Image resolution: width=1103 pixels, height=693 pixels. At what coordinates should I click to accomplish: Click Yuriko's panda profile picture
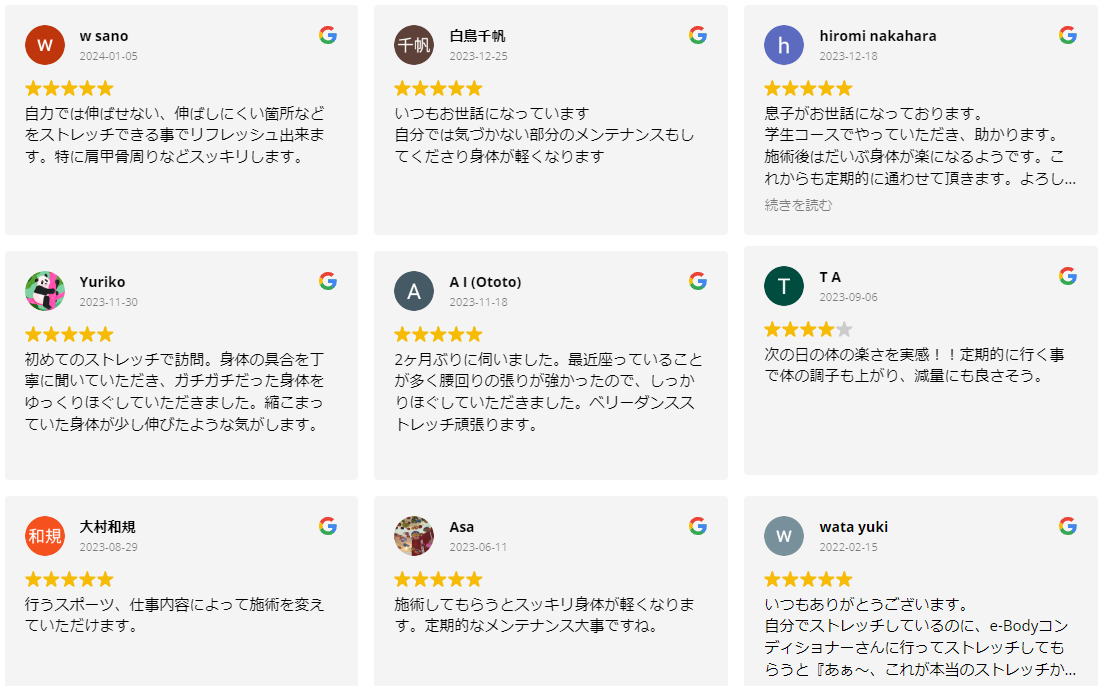point(44,291)
